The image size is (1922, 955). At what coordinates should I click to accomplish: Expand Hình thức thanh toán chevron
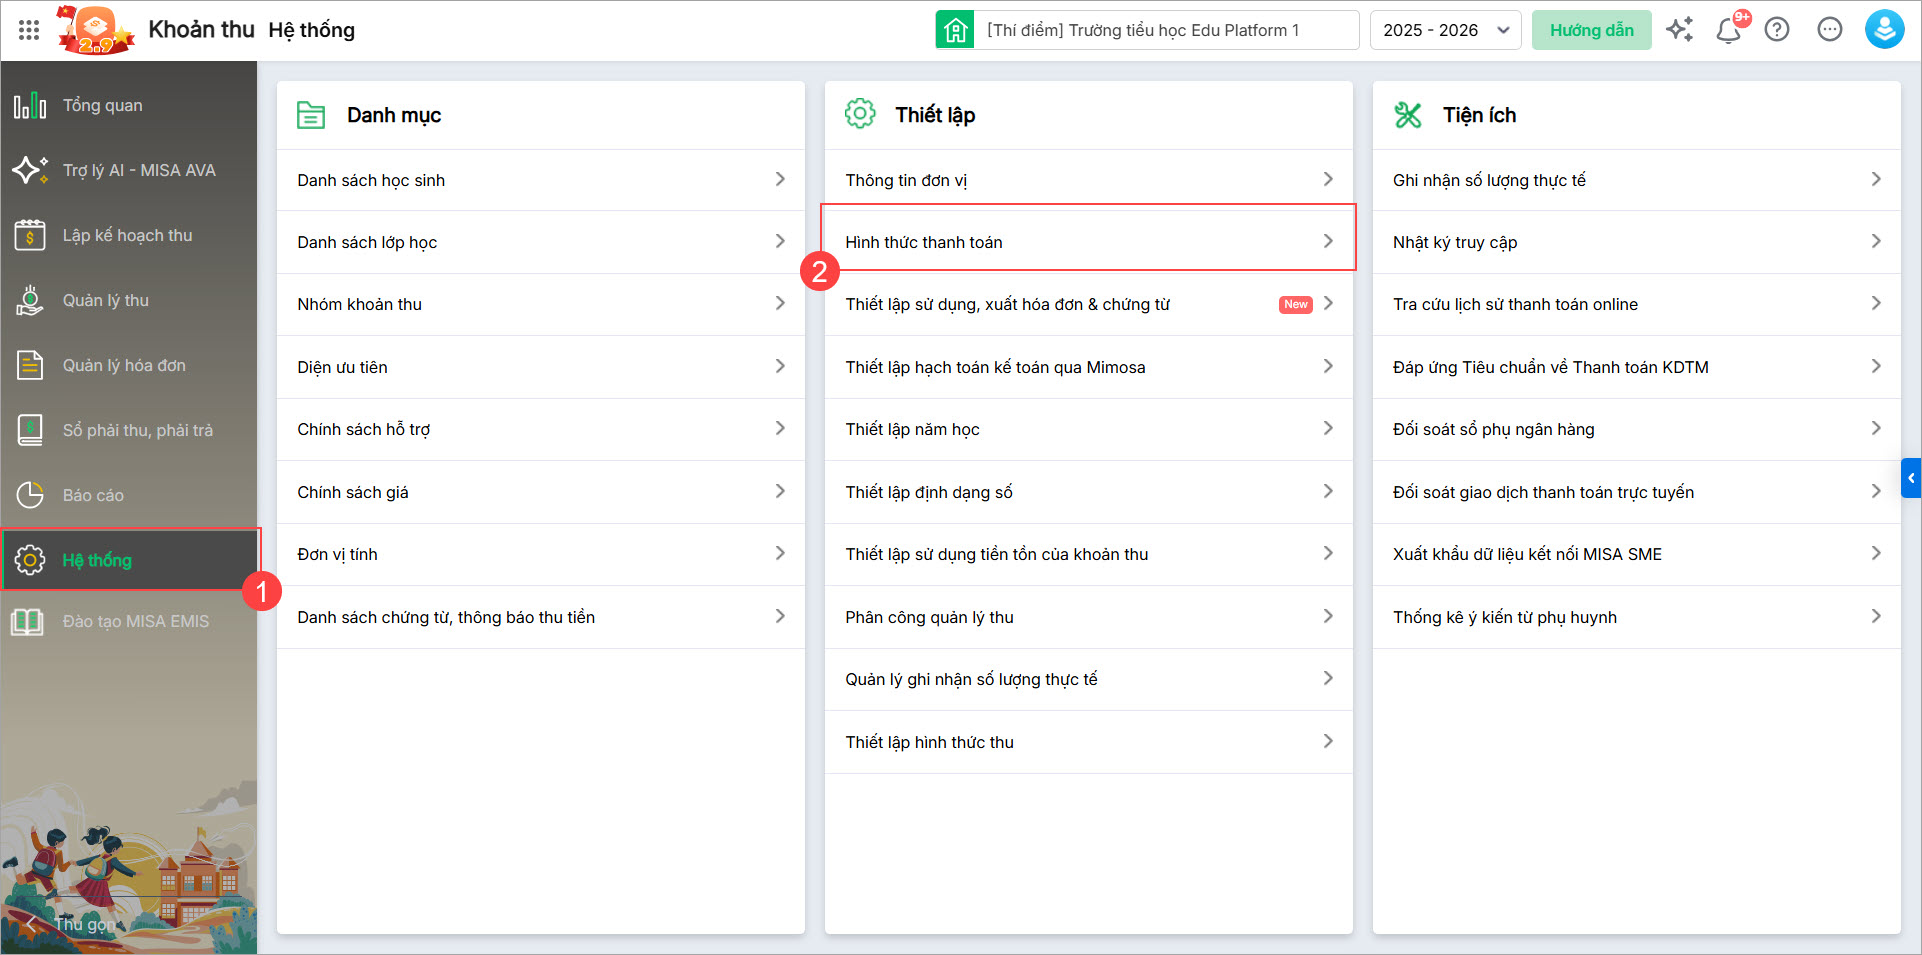1328,241
